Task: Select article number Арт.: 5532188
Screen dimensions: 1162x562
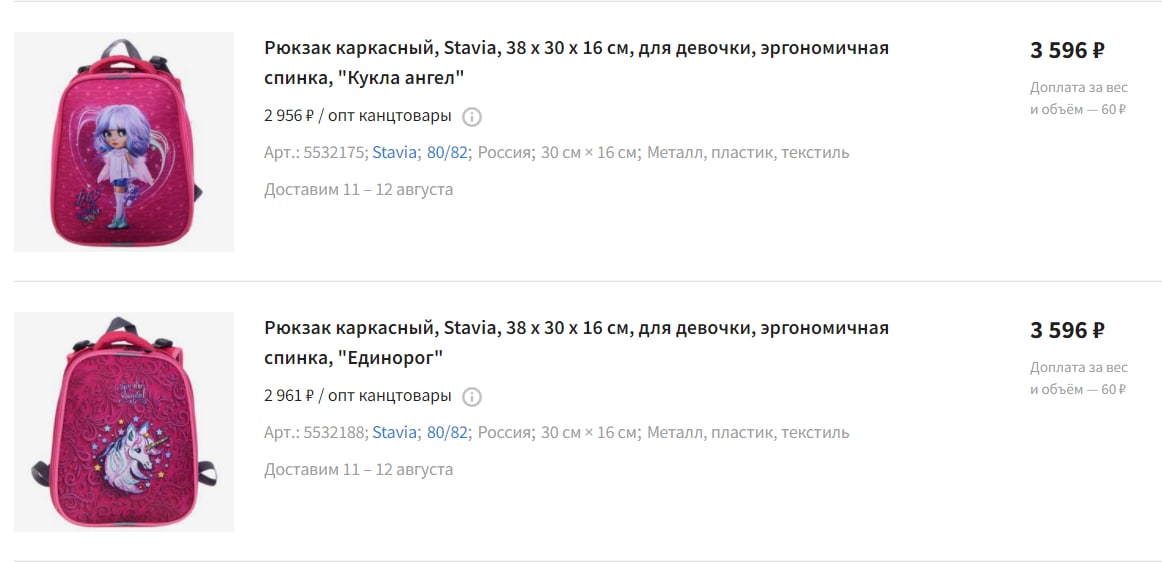Action: pyautogui.click(x=316, y=432)
